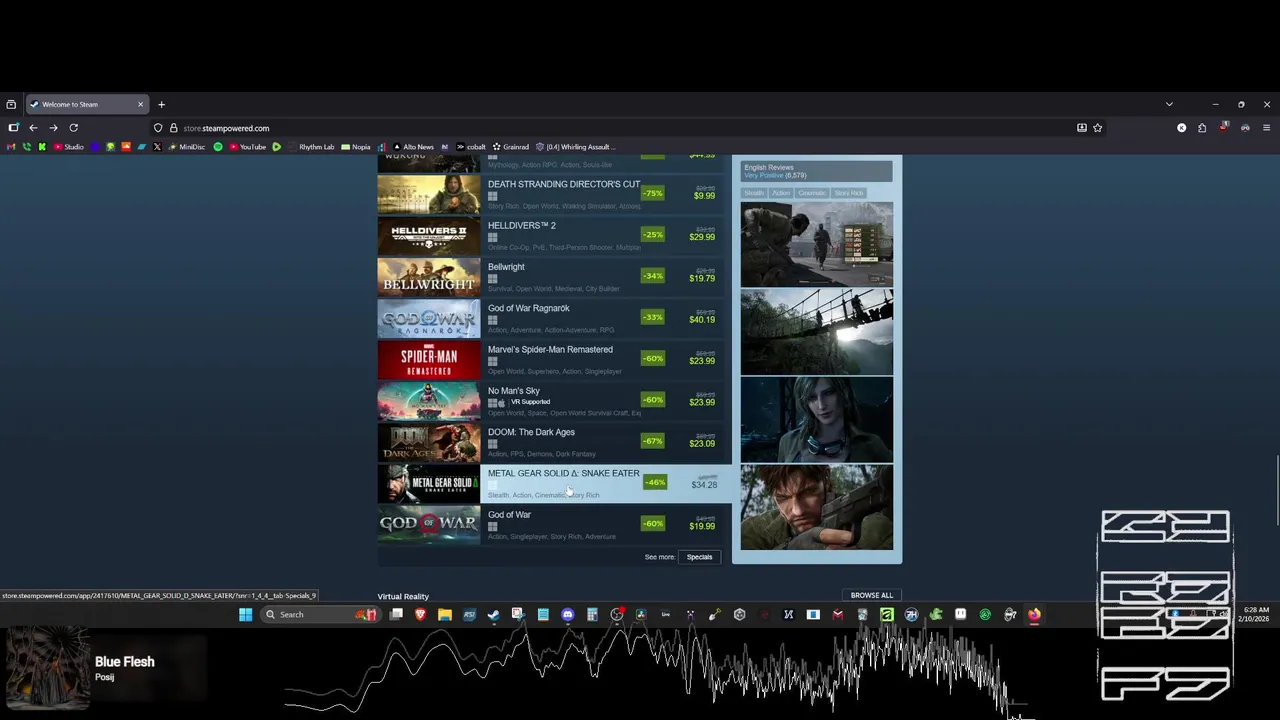The height and width of the screenshot is (720, 1280).
Task: Reload the Steam store page
Action: 73,128
